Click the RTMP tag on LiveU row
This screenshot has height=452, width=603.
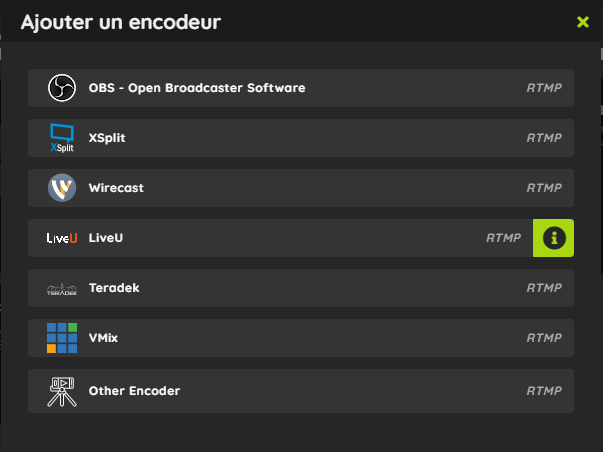503,238
